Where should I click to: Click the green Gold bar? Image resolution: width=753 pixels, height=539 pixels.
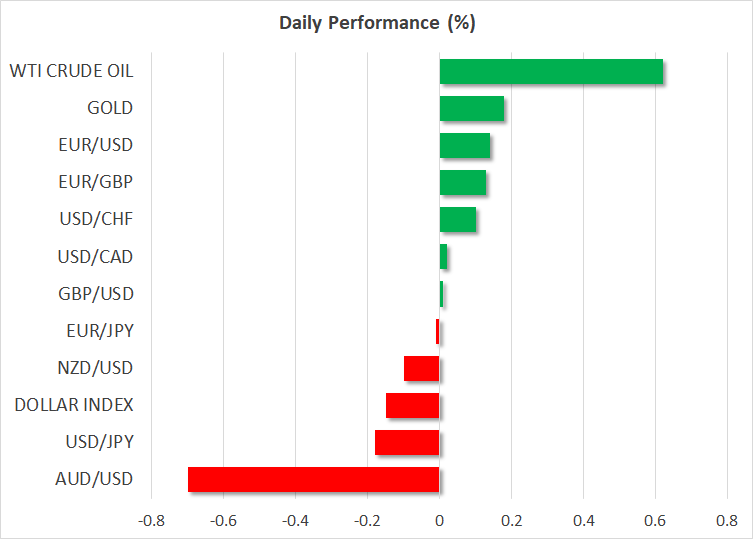(x=471, y=108)
